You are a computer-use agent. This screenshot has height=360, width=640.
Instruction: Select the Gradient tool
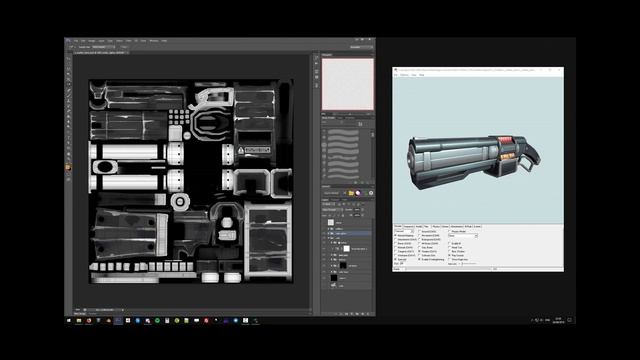(x=68, y=117)
